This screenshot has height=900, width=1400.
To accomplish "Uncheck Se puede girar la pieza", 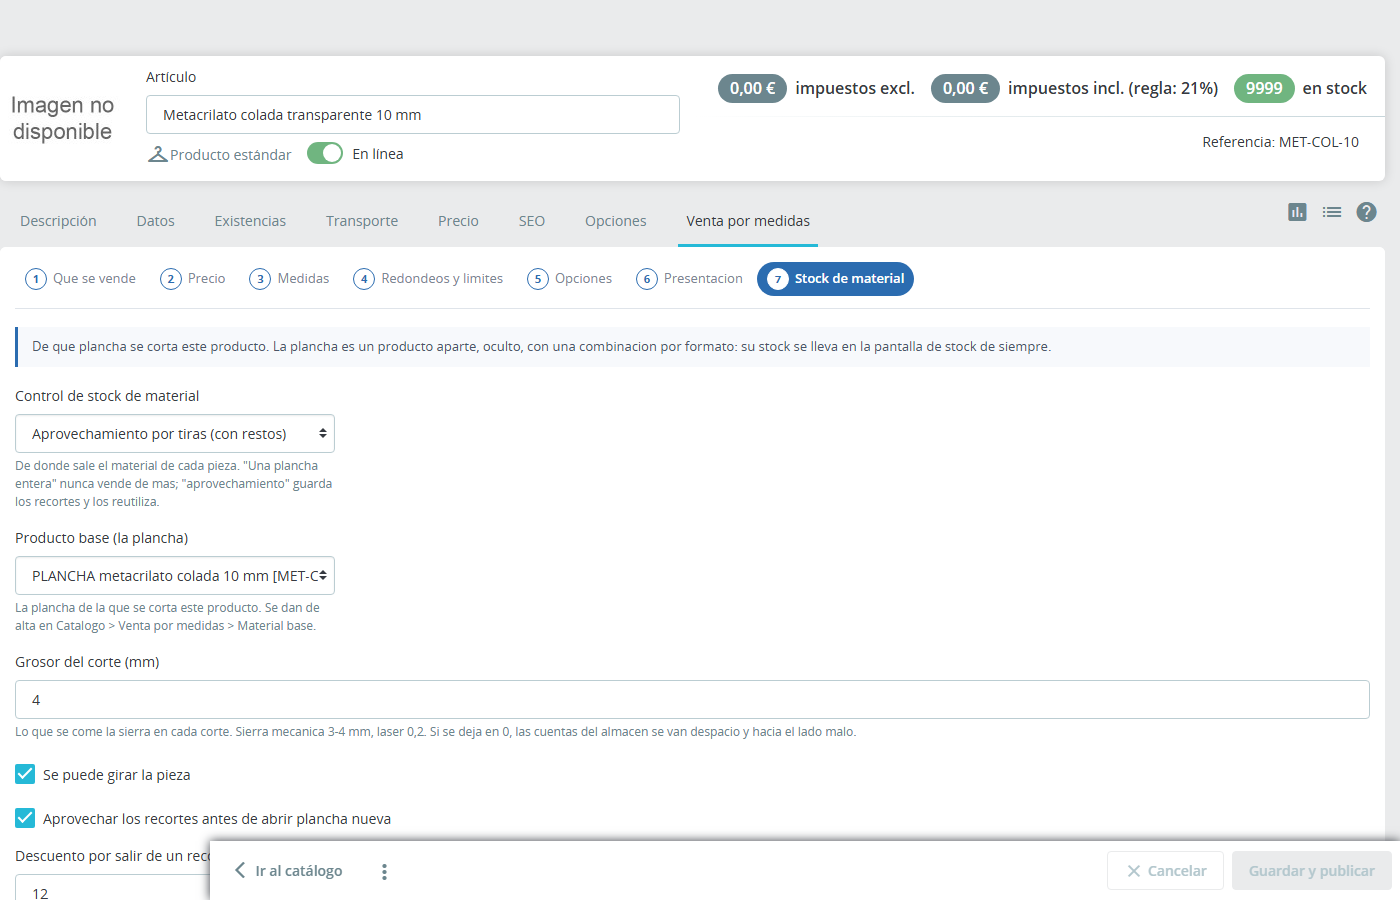I will (25, 774).
